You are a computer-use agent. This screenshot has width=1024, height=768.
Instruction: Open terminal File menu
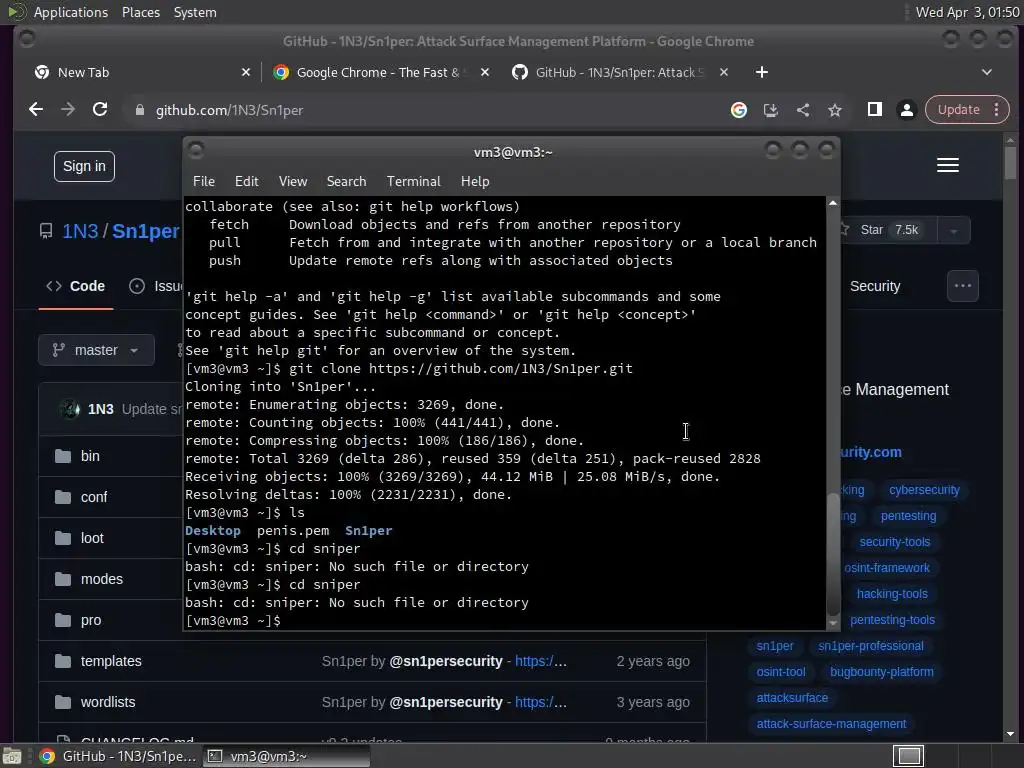(204, 182)
